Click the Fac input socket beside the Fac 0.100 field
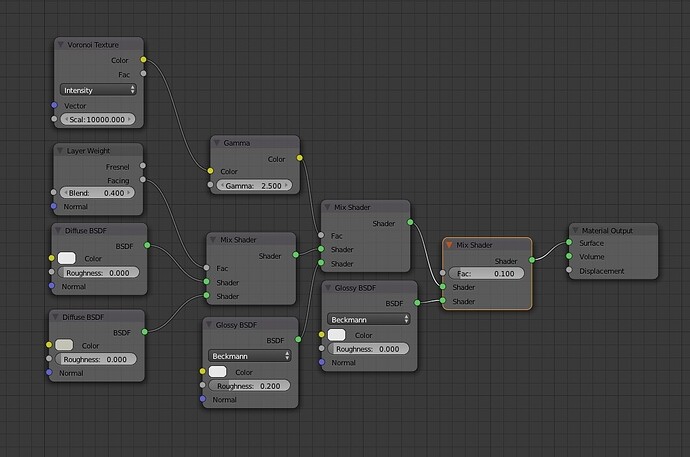Viewport: 690px width, 457px height. point(443,273)
